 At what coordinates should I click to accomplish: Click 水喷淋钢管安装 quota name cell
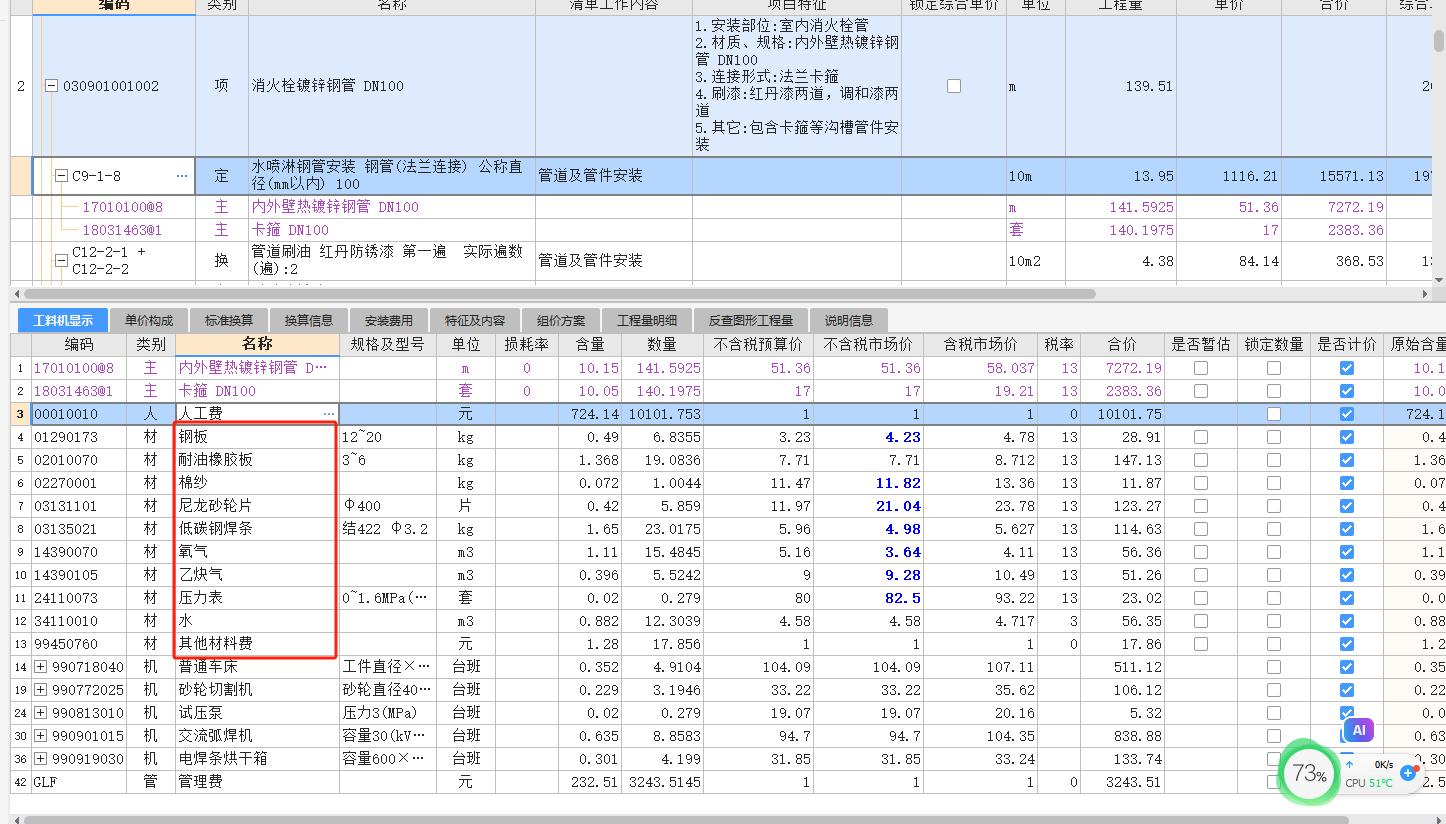click(392, 176)
